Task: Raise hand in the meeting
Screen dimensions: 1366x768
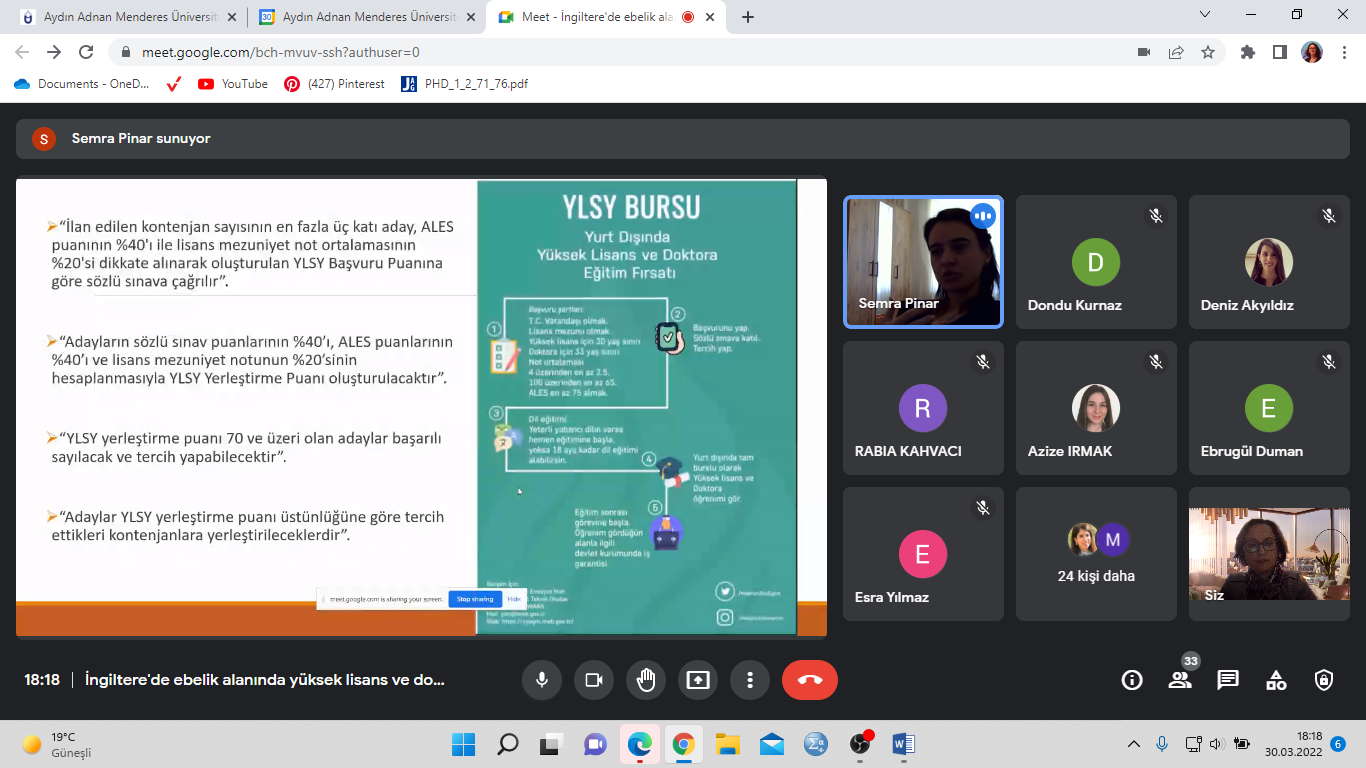Action: coord(646,680)
